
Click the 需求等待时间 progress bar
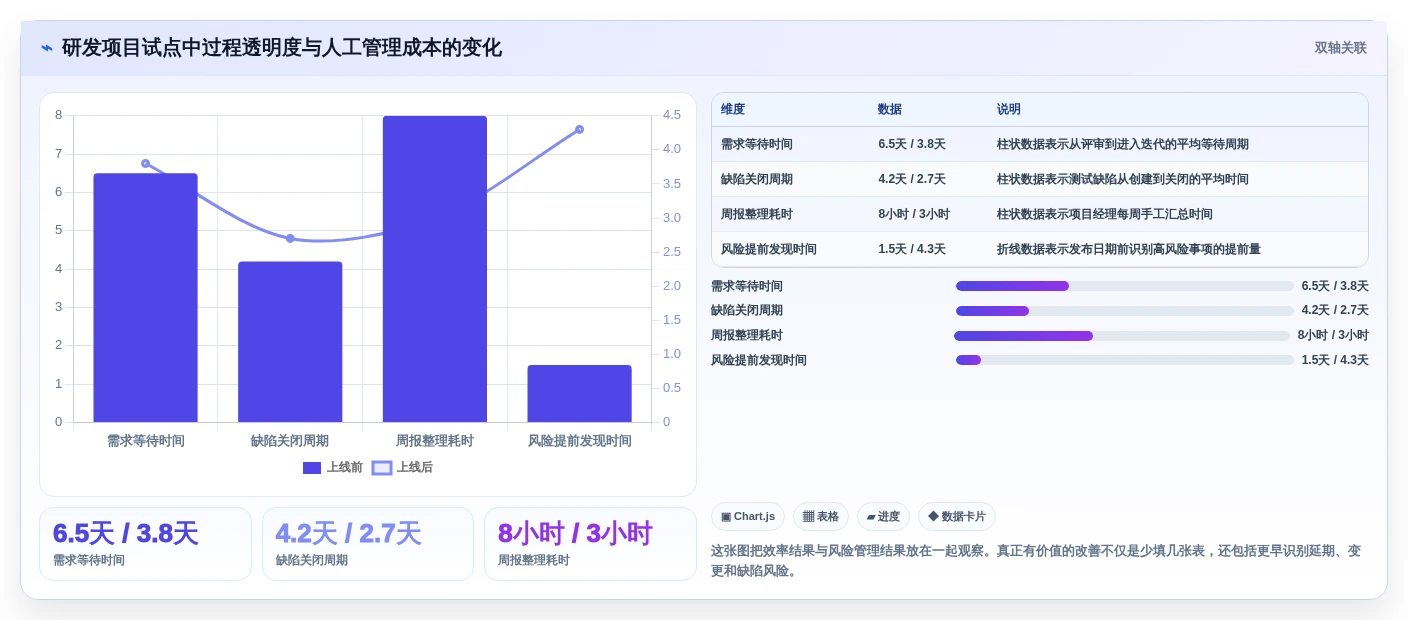point(1124,286)
